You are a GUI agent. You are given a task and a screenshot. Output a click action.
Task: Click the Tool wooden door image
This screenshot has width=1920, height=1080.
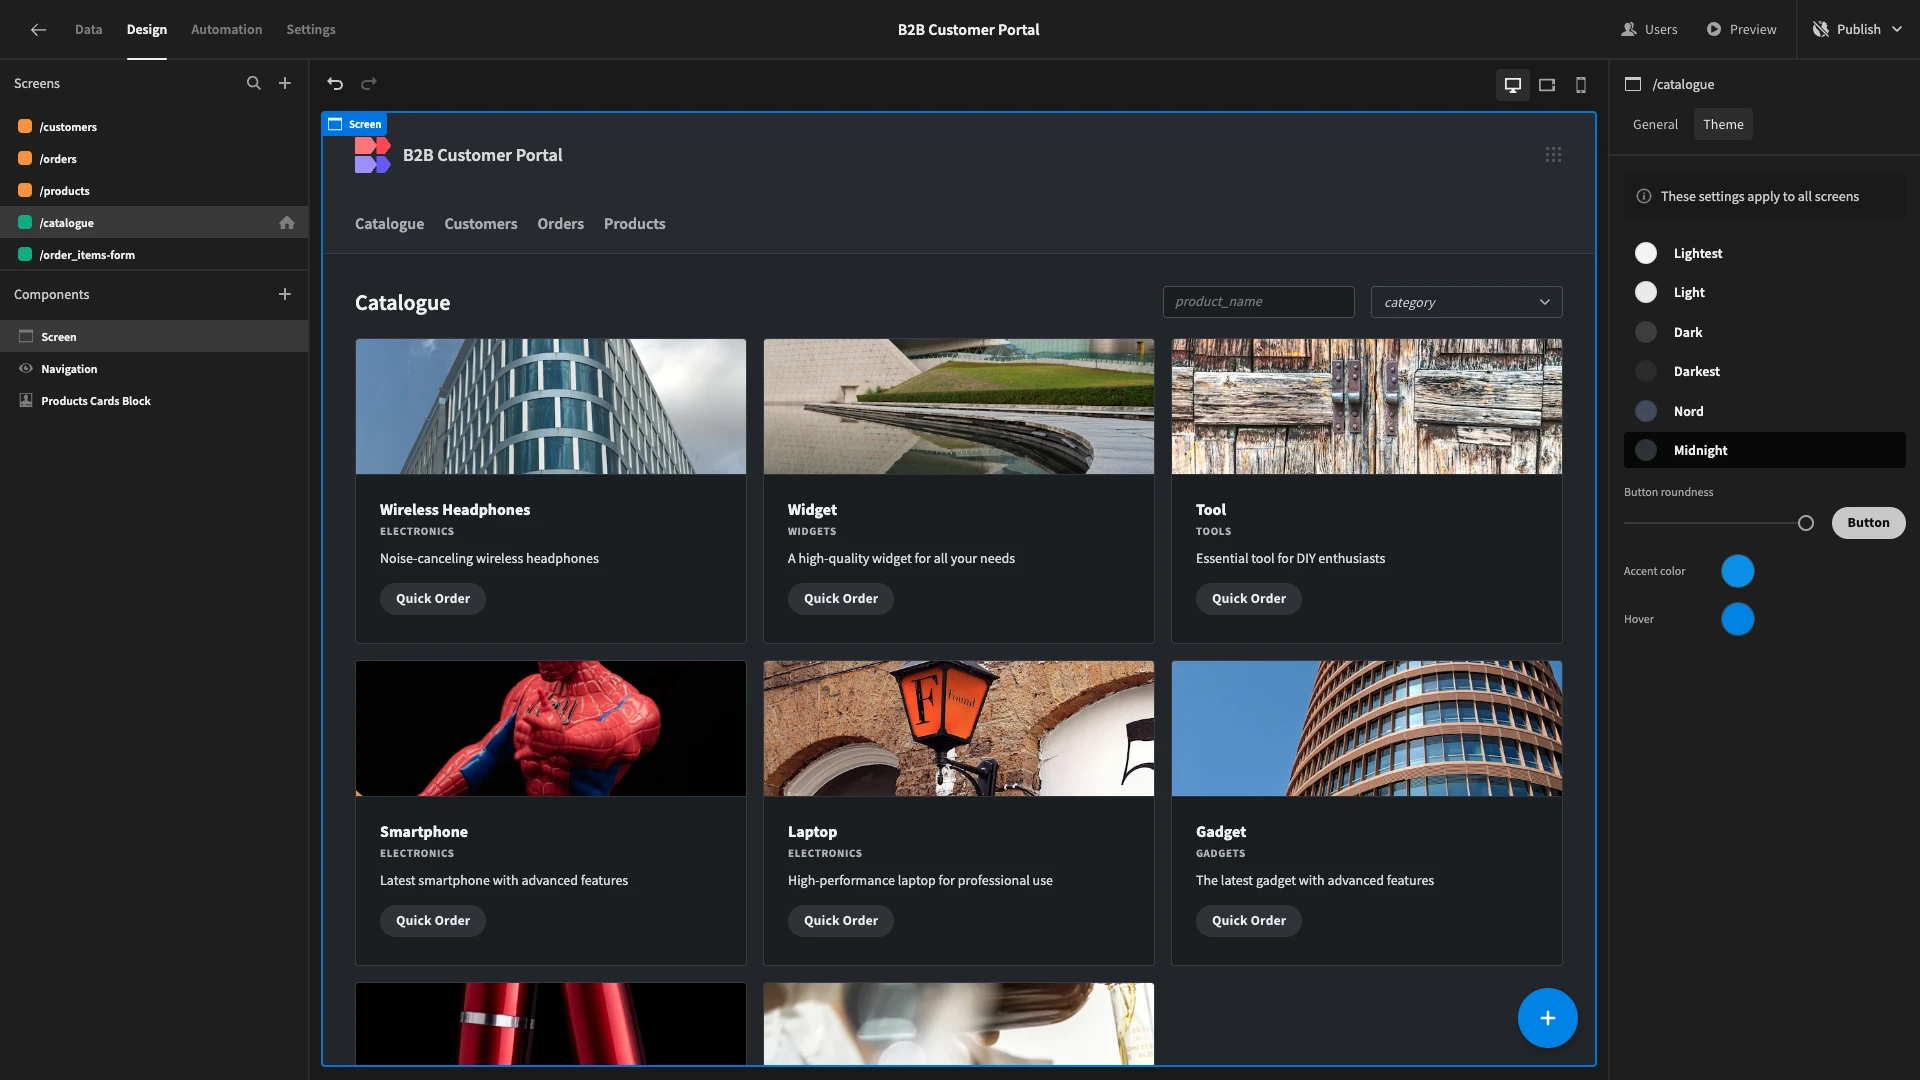pyautogui.click(x=1367, y=406)
